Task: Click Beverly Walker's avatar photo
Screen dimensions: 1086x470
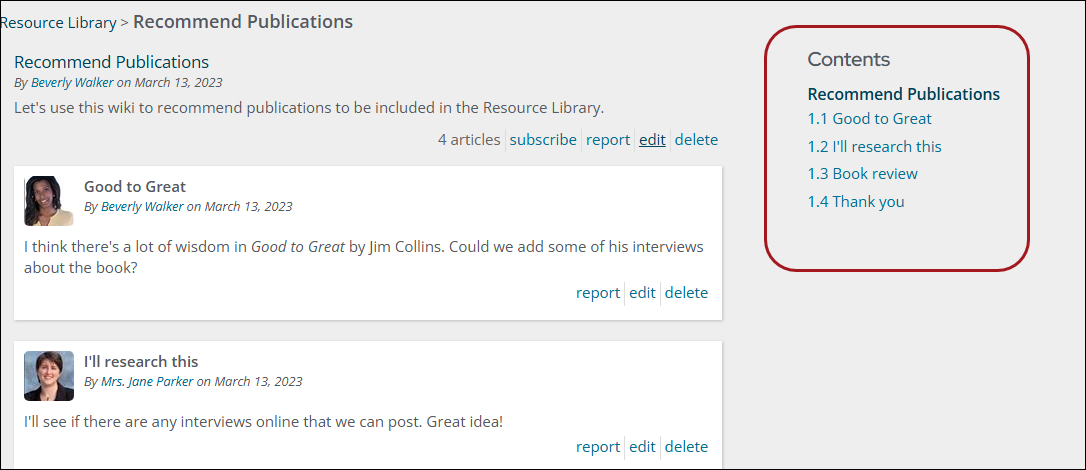Action: [x=48, y=201]
